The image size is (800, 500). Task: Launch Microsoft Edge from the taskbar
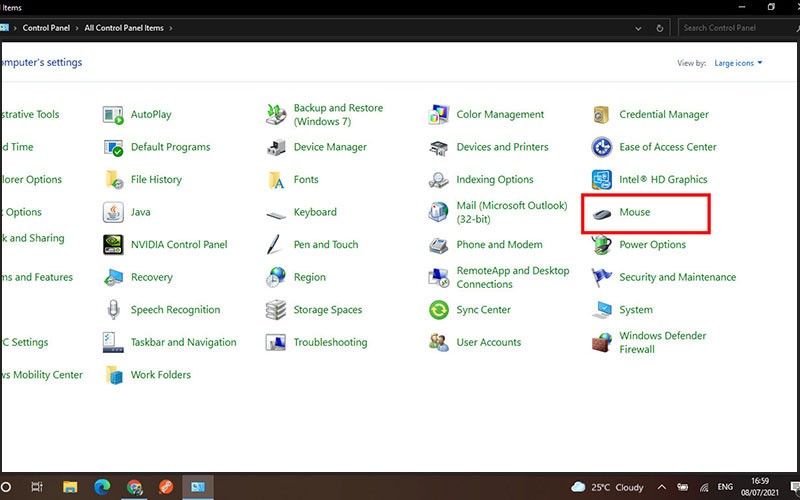pos(102,487)
